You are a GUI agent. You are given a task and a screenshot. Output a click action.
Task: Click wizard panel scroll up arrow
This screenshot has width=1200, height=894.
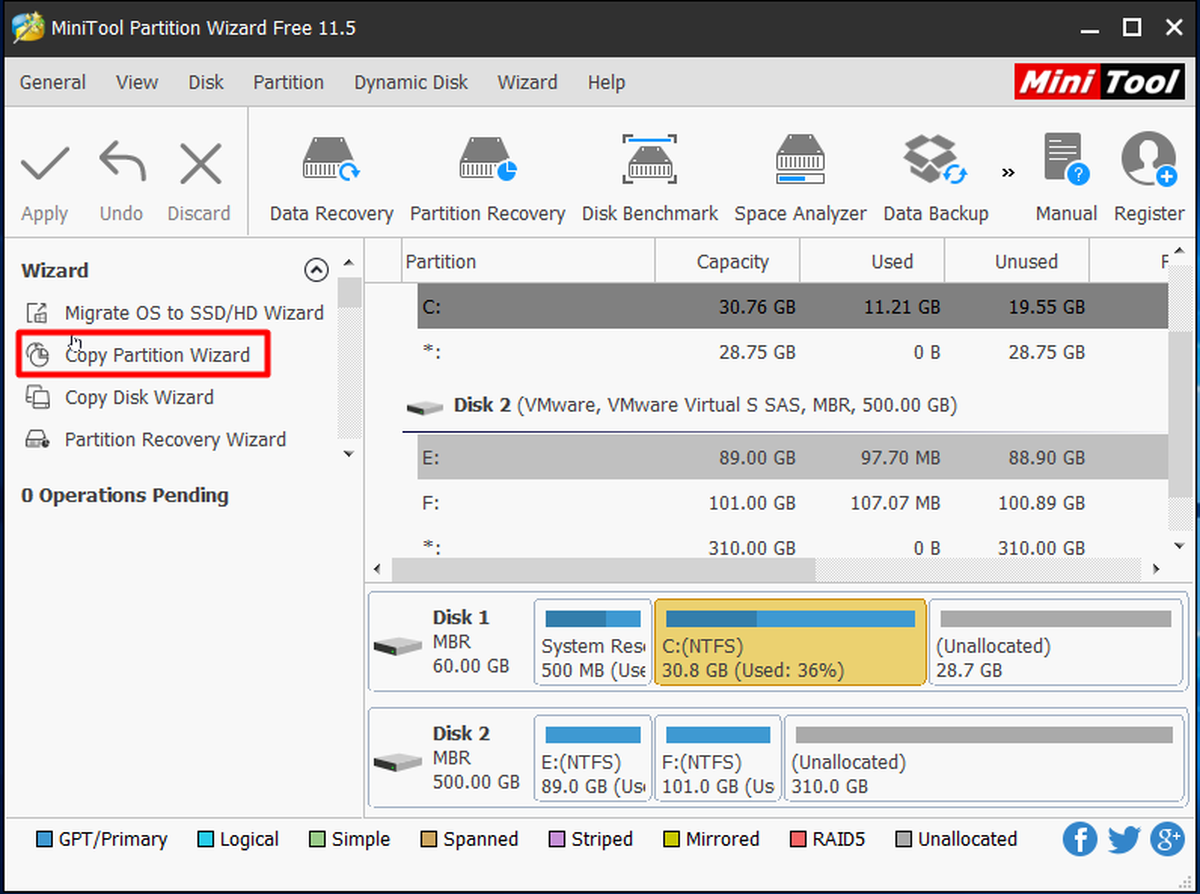click(348, 263)
